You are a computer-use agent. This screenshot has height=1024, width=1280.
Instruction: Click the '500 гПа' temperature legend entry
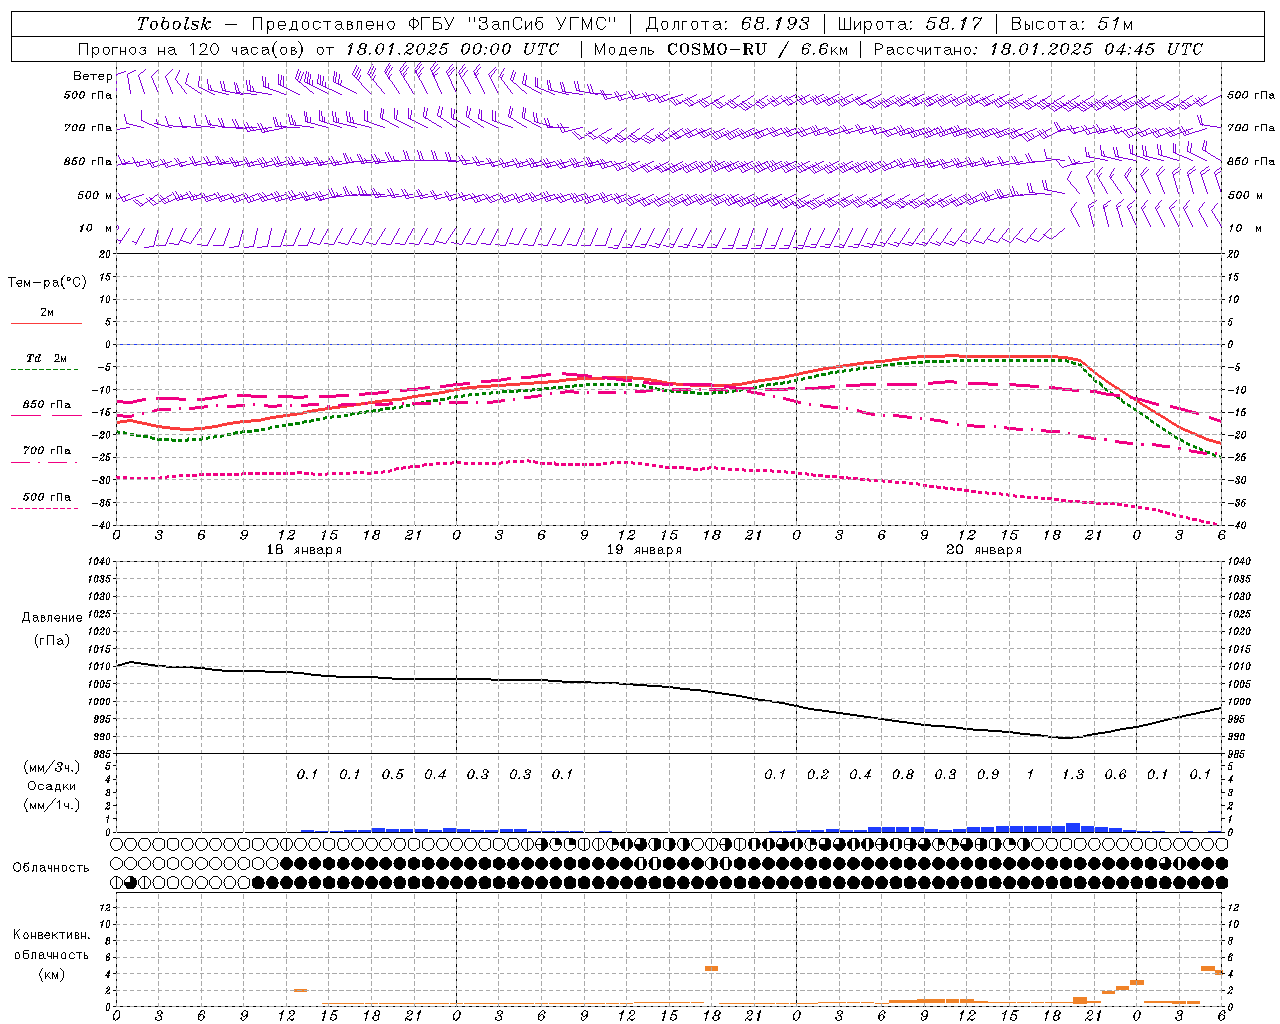point(47,497)
